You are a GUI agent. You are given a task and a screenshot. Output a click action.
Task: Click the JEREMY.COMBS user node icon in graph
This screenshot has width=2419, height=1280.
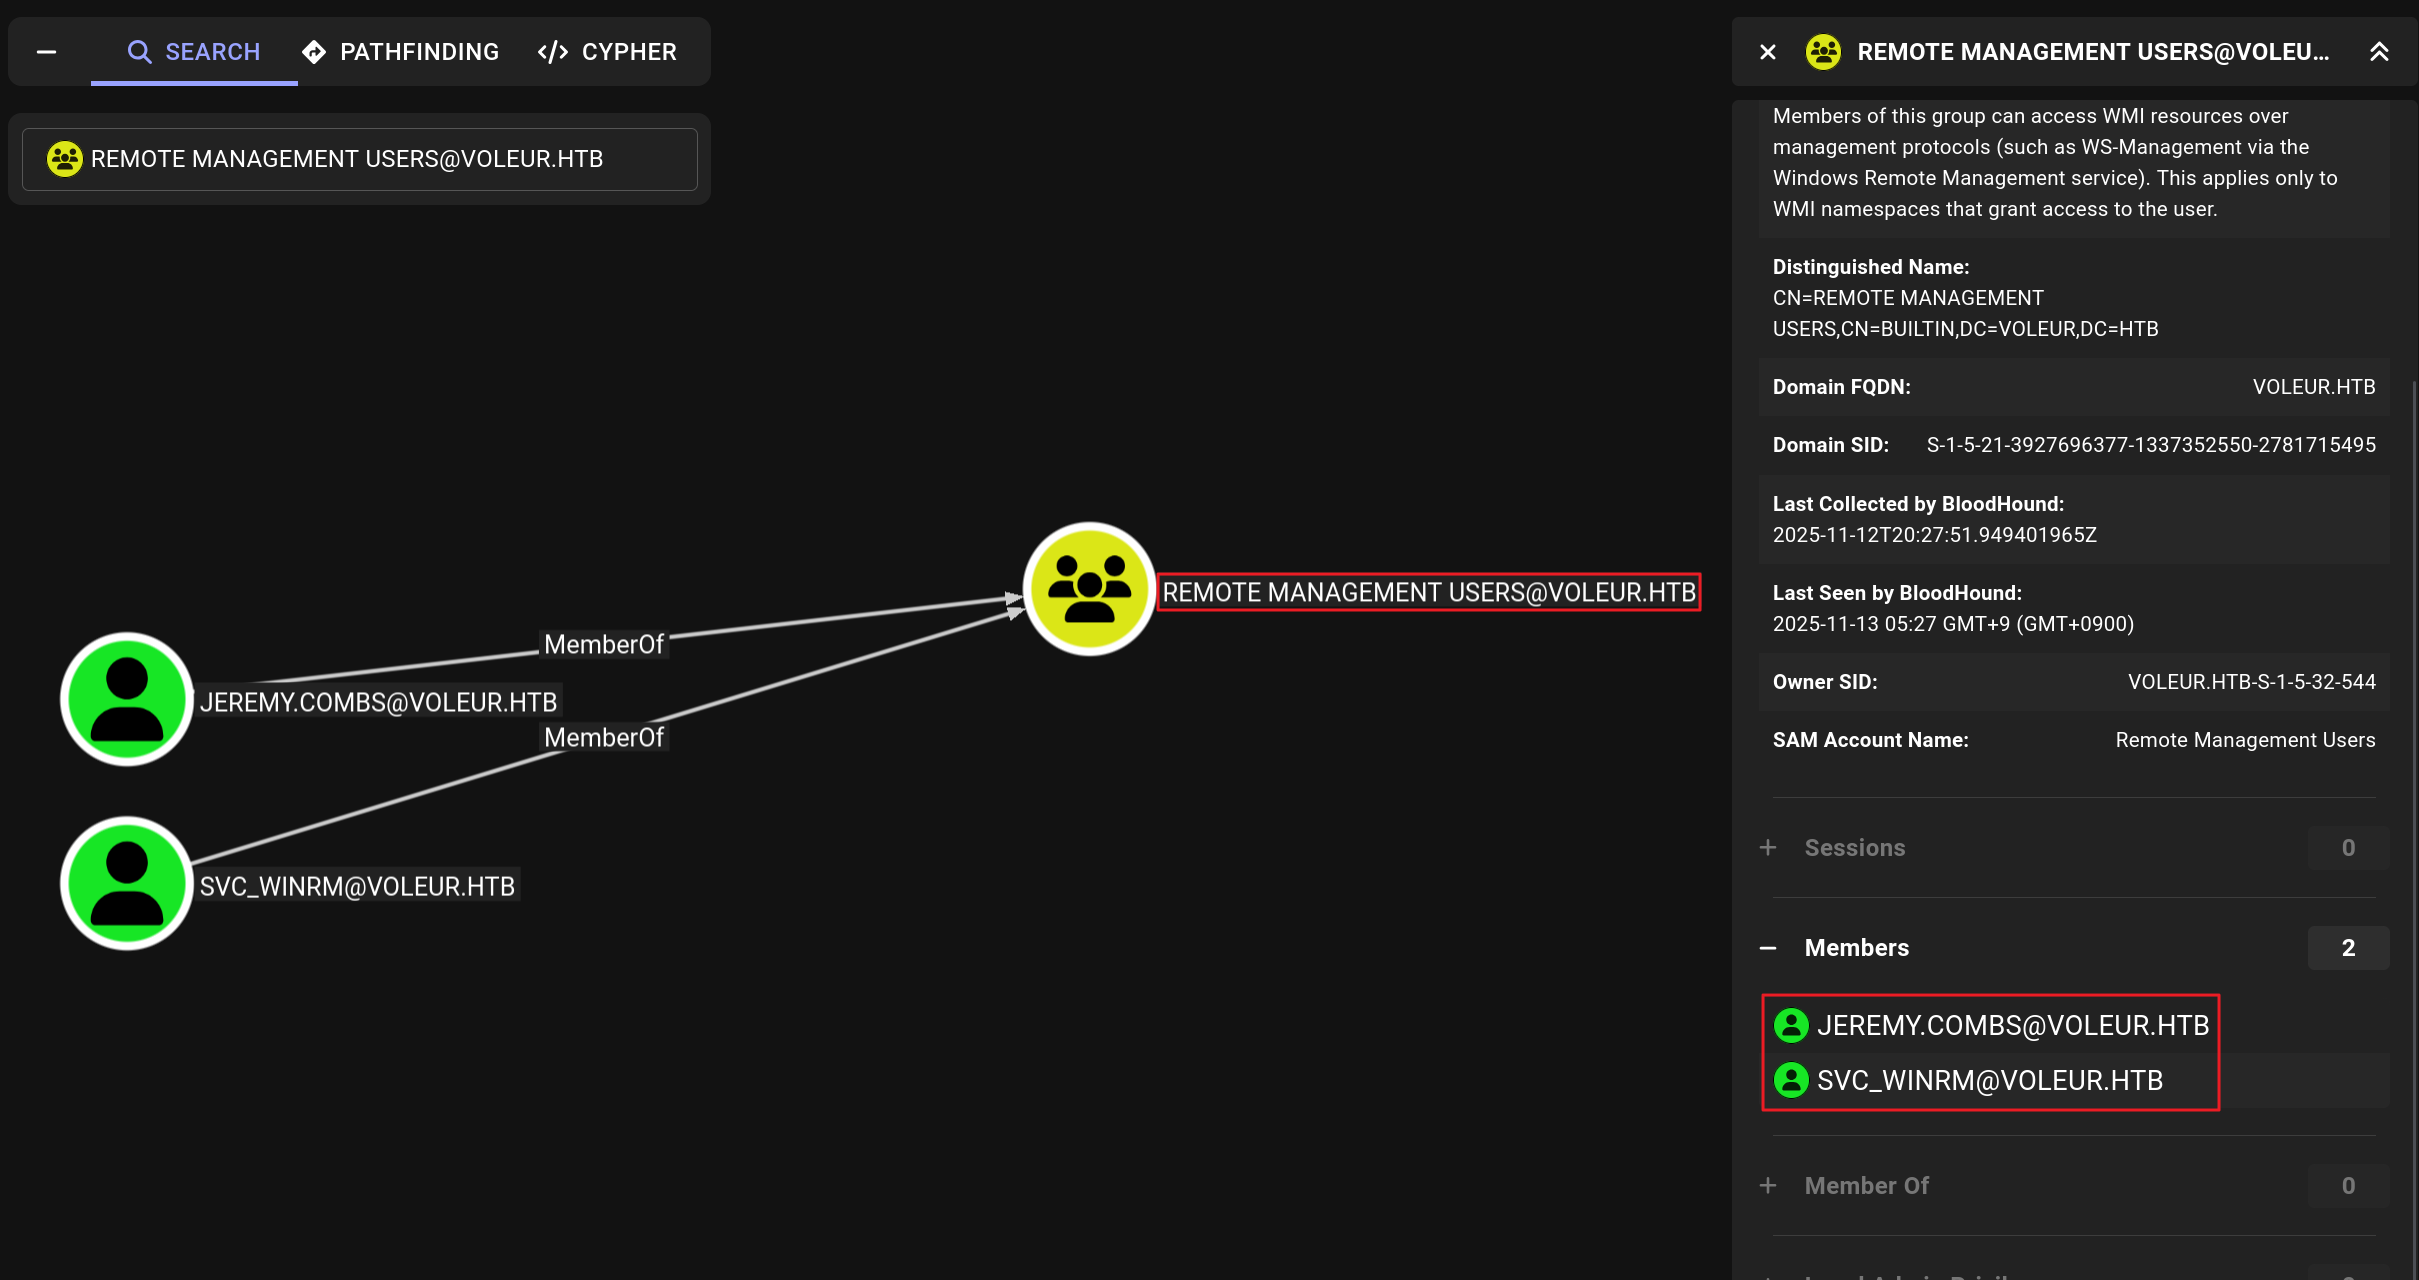tap(127, 699)
